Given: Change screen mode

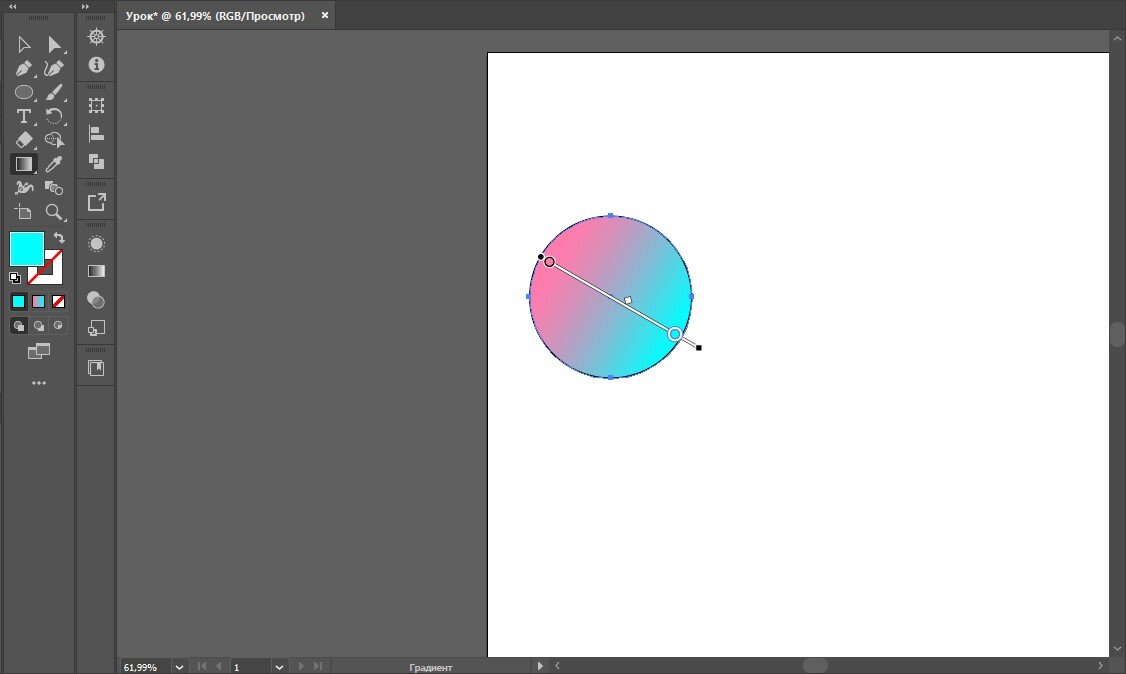Looking at the screenshot, I should pos(39,351).
